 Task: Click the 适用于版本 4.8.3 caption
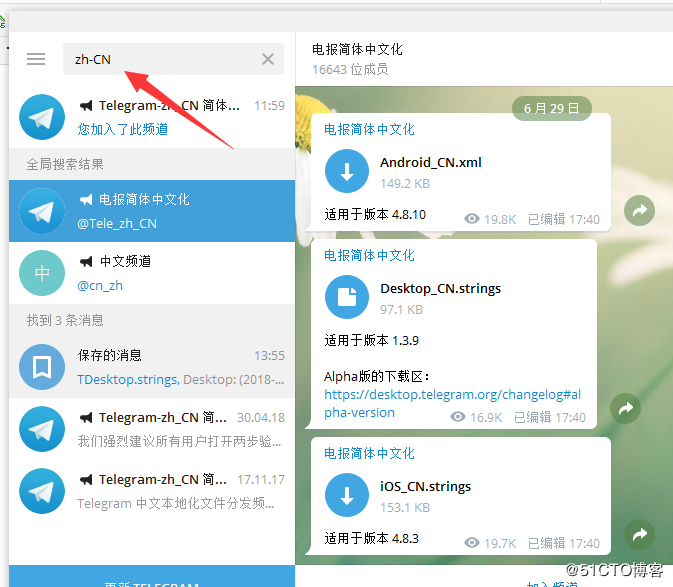tap(372, 538)
